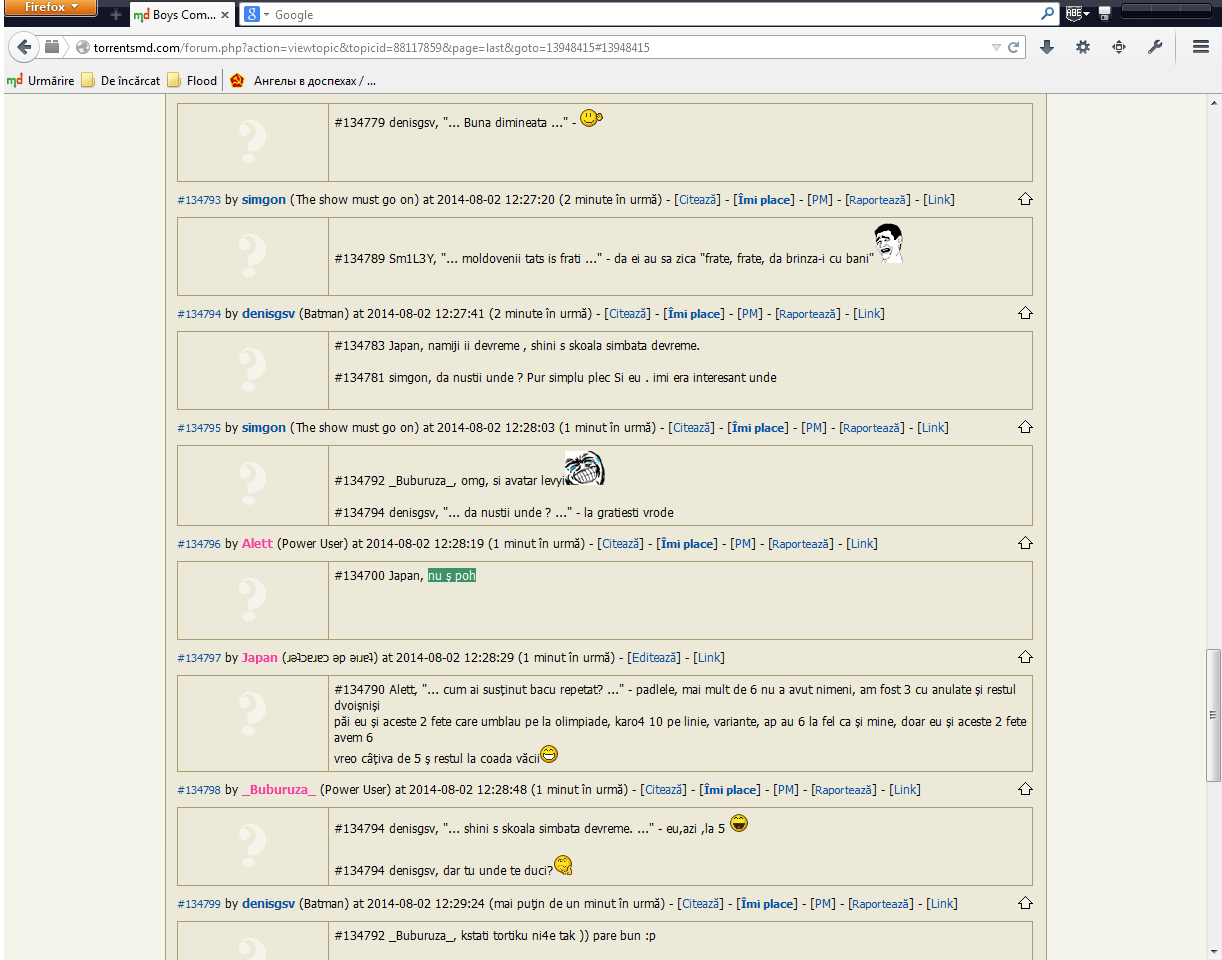1222x960 pixels.
Task: Reload the page with the refresh icon
Action: pyautogui.click(x=1013, y=47)
